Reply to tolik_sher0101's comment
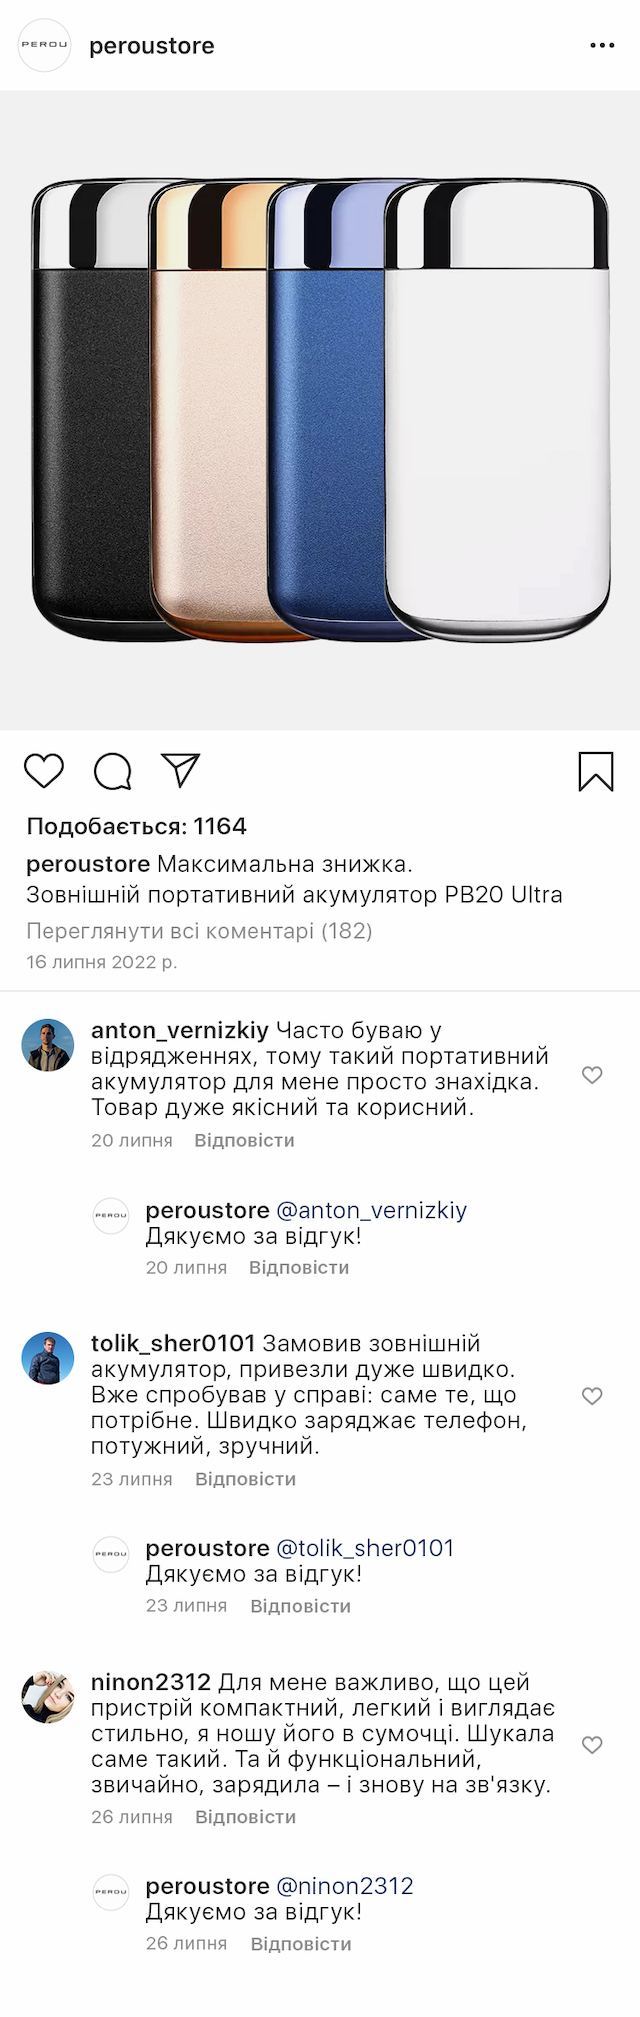 [x=245, y=1479]
